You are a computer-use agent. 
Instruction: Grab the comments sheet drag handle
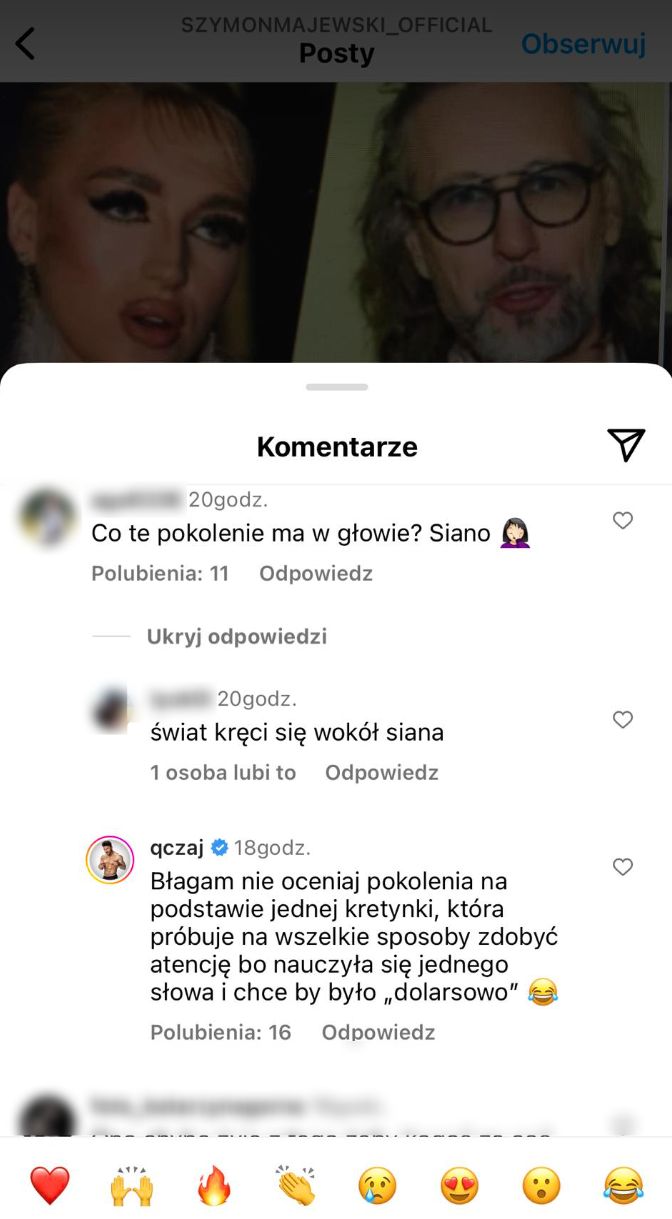(x=337, y=387)
